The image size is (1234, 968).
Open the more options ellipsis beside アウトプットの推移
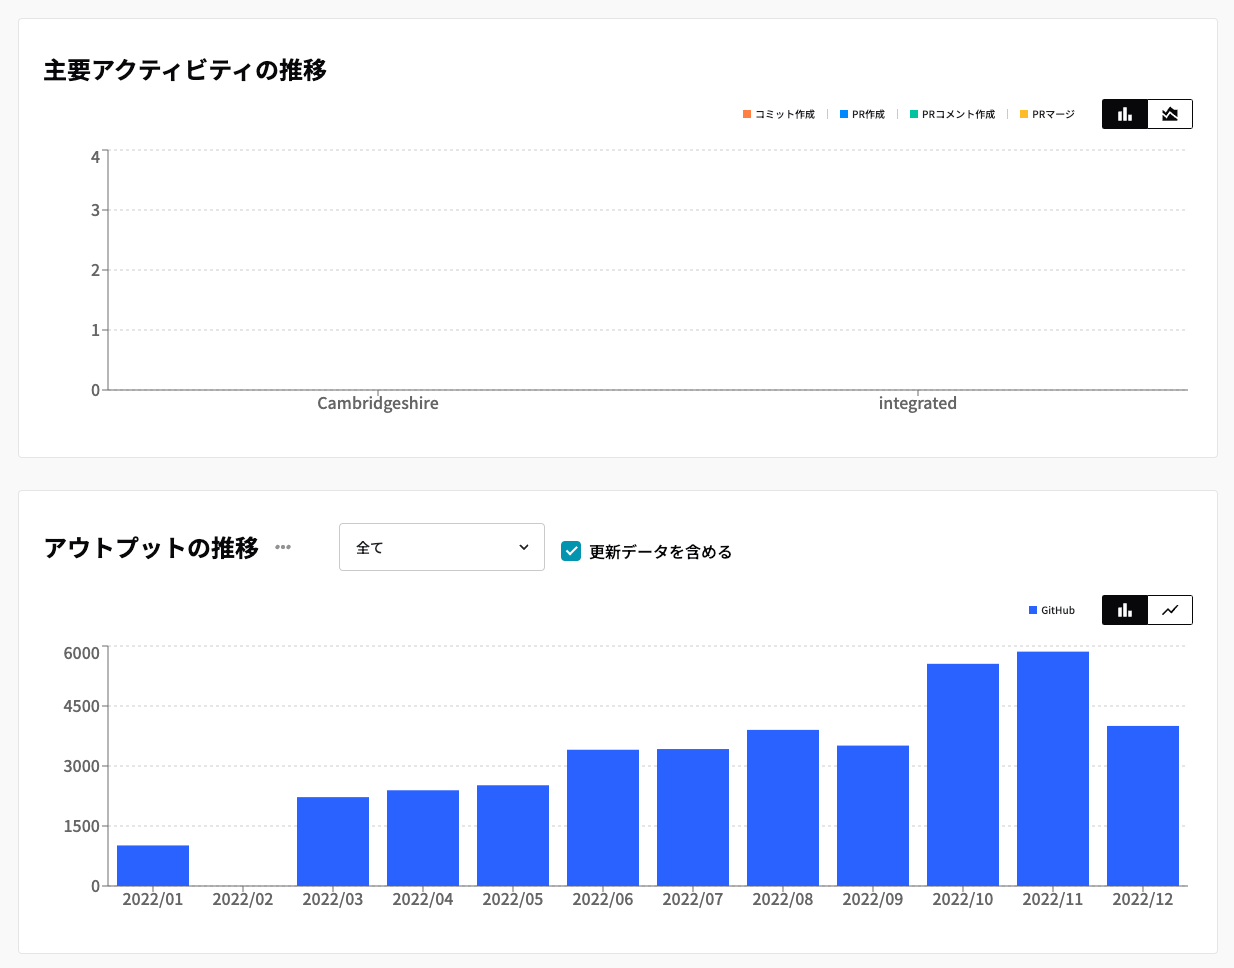point(283,547)
